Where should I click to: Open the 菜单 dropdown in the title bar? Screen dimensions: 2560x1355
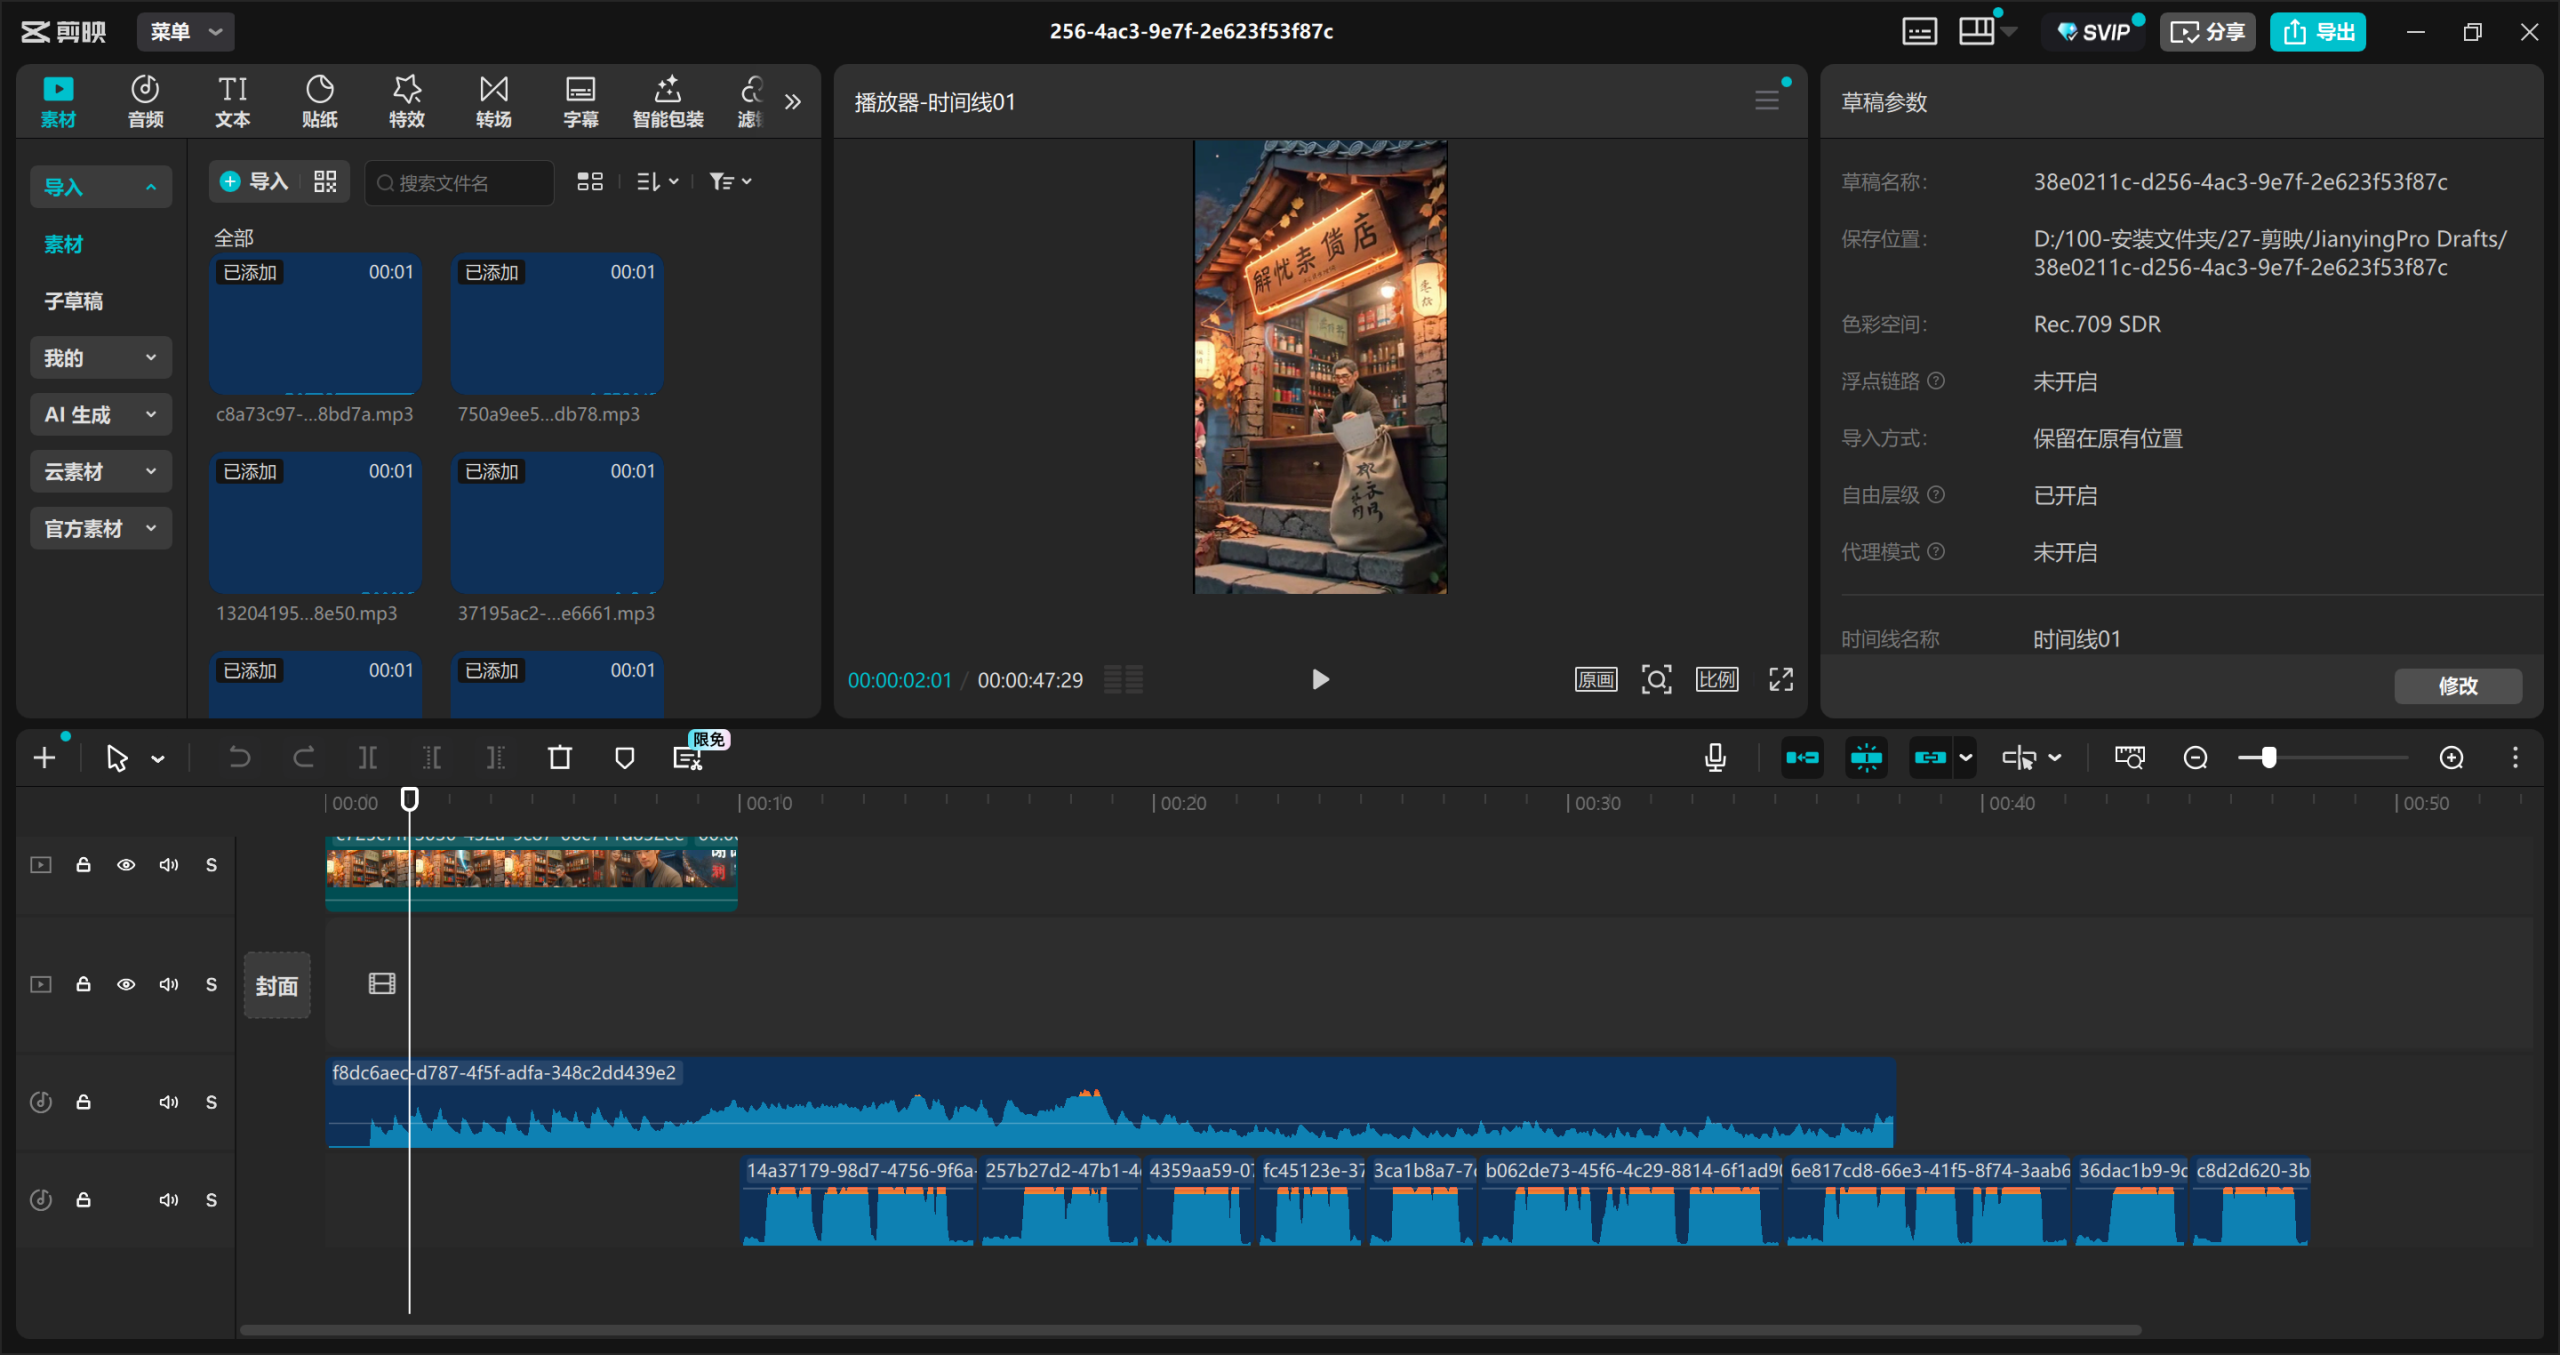(186, 32)
